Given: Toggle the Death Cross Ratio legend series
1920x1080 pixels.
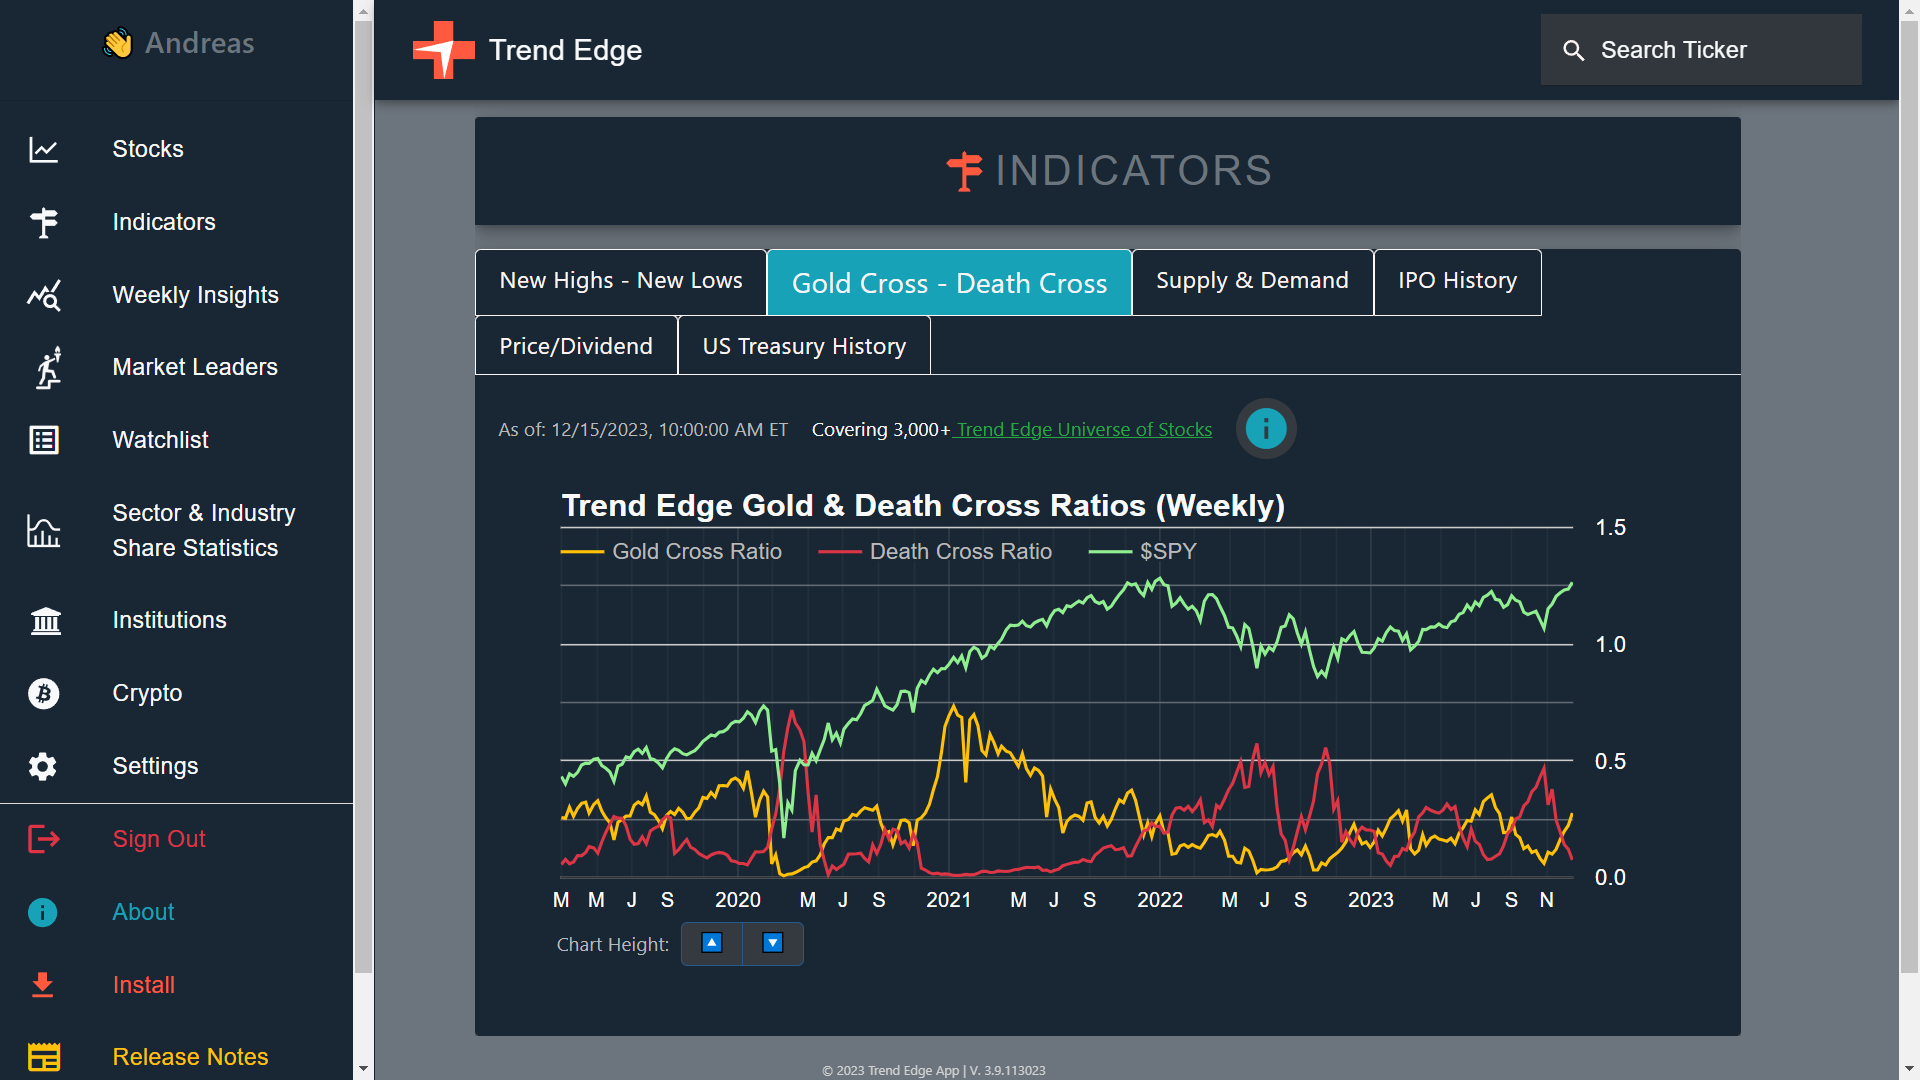Looking at the screenshot, I should [935, 551].
